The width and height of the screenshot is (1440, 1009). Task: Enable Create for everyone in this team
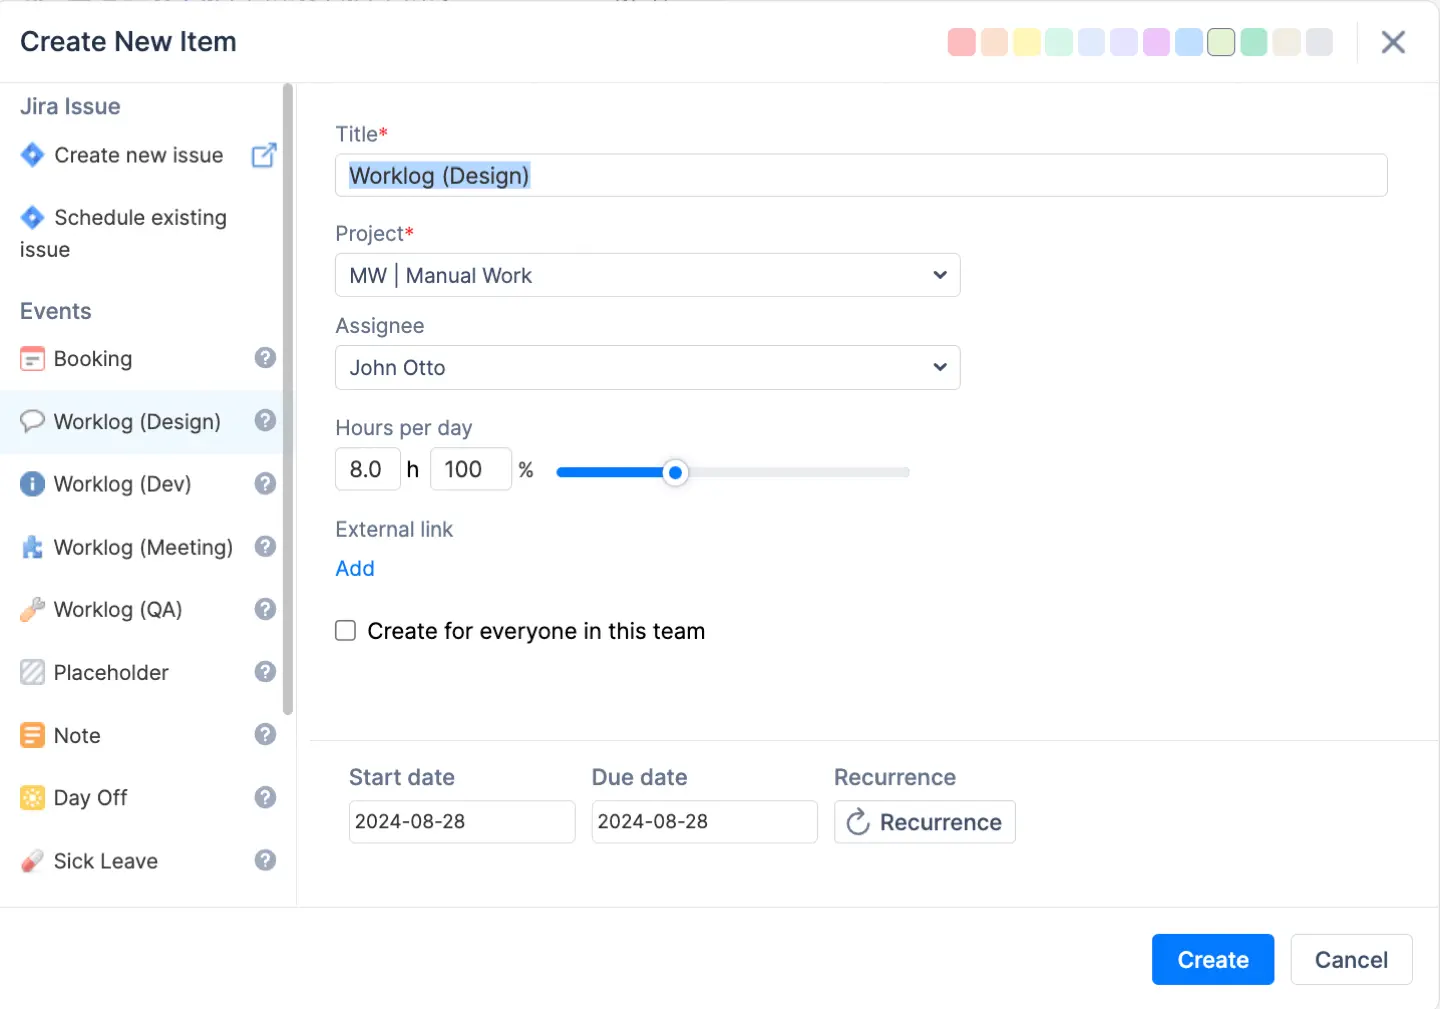(x=346, y=631)
